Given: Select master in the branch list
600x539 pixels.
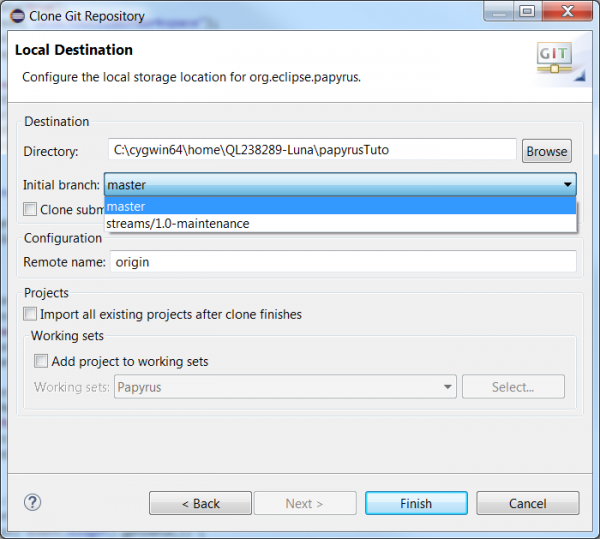Looking at the screenshot, I should [340, 206].
